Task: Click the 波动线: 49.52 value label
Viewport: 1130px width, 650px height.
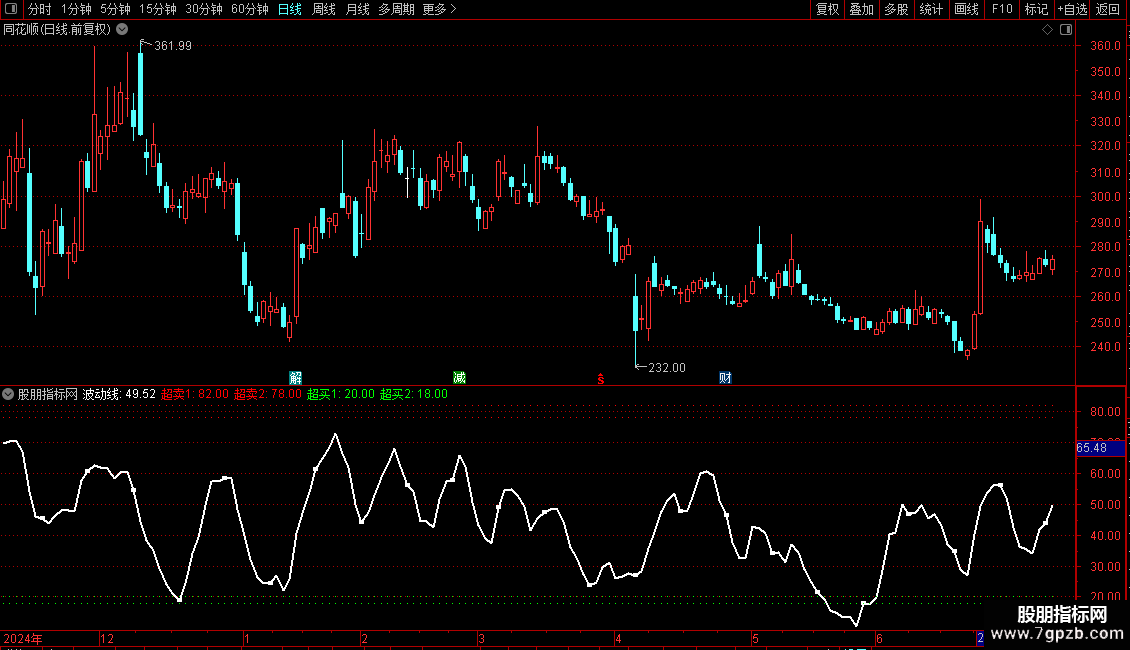Action: coord(119,394)
